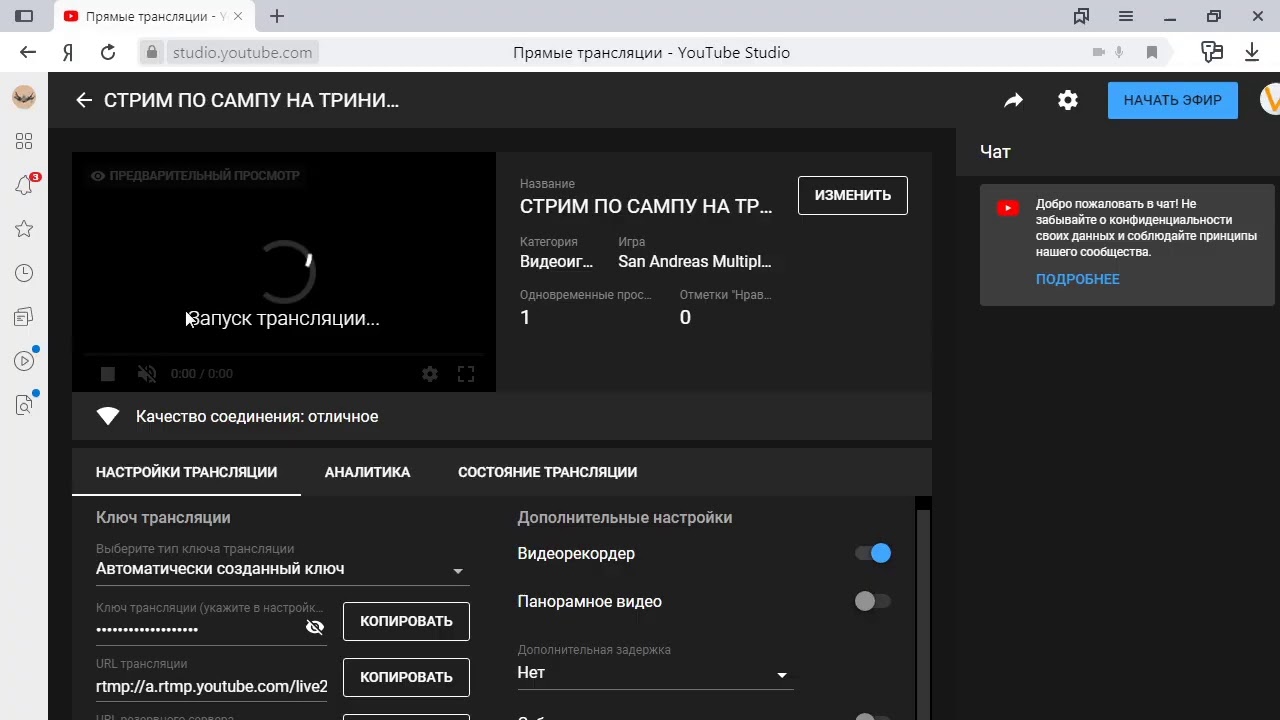
Task: Stop the preview player
Action: tap(108, 374)
